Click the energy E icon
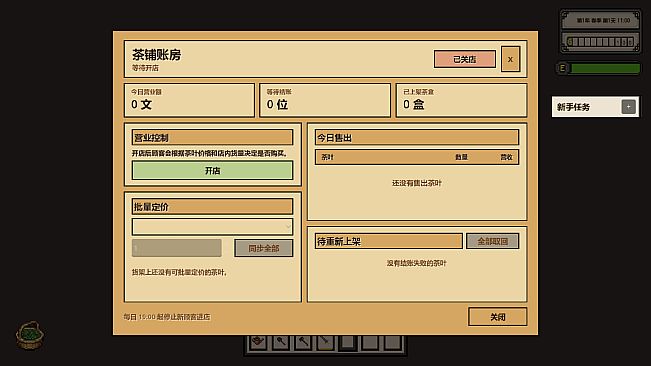The width and height of the screenshot is (651, 366). pyautogui.click(x=563, y=68)
